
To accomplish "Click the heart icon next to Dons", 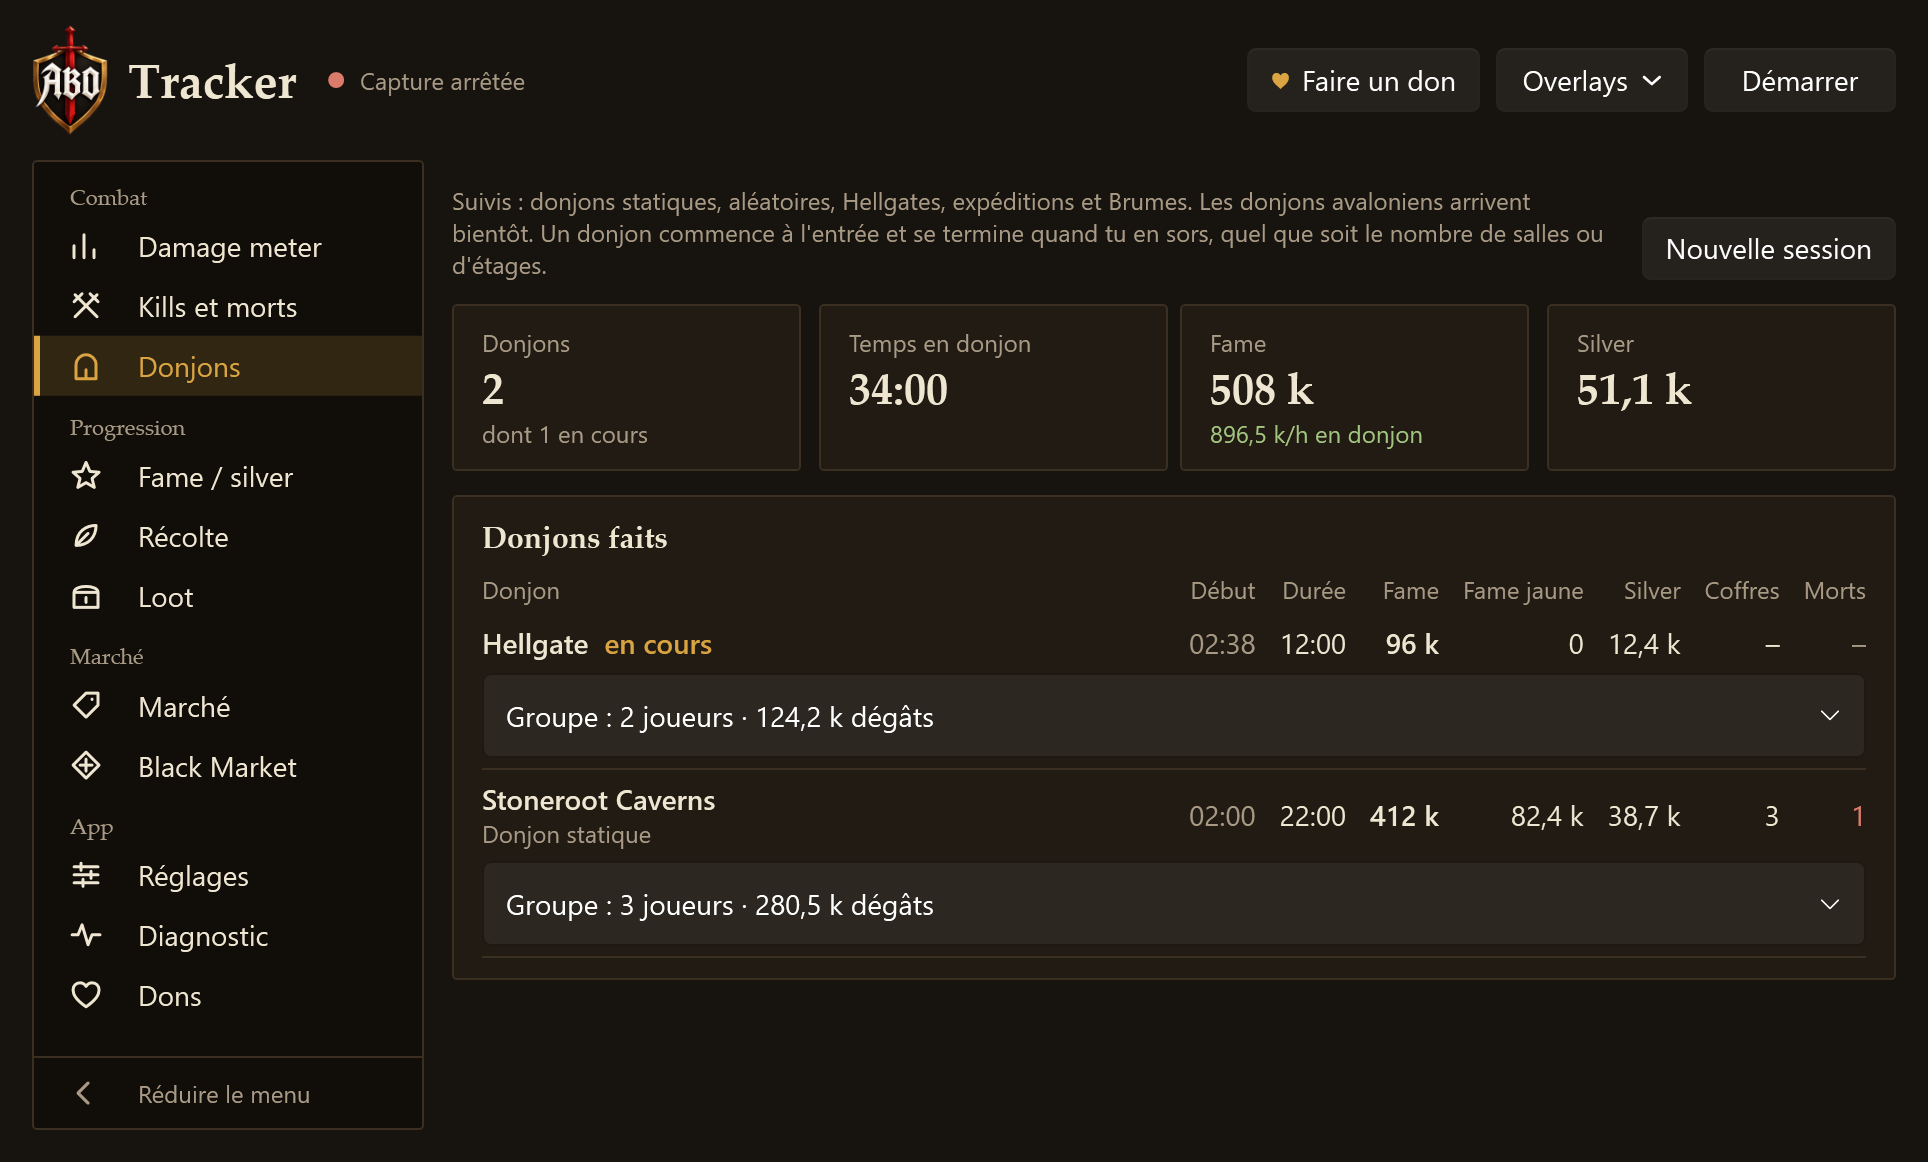I will tap(85, 995).
